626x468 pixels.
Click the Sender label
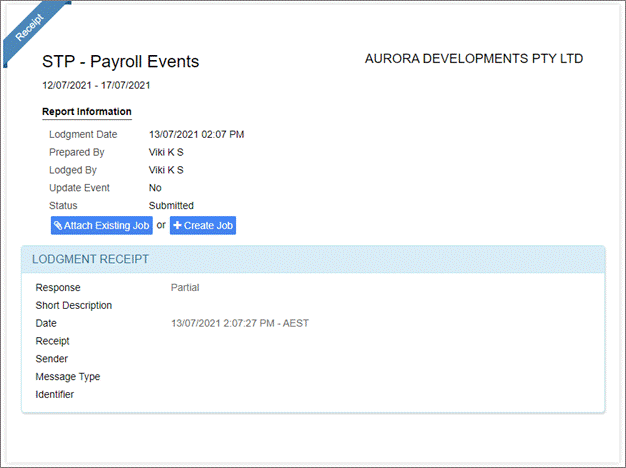(x=52, y=359)
